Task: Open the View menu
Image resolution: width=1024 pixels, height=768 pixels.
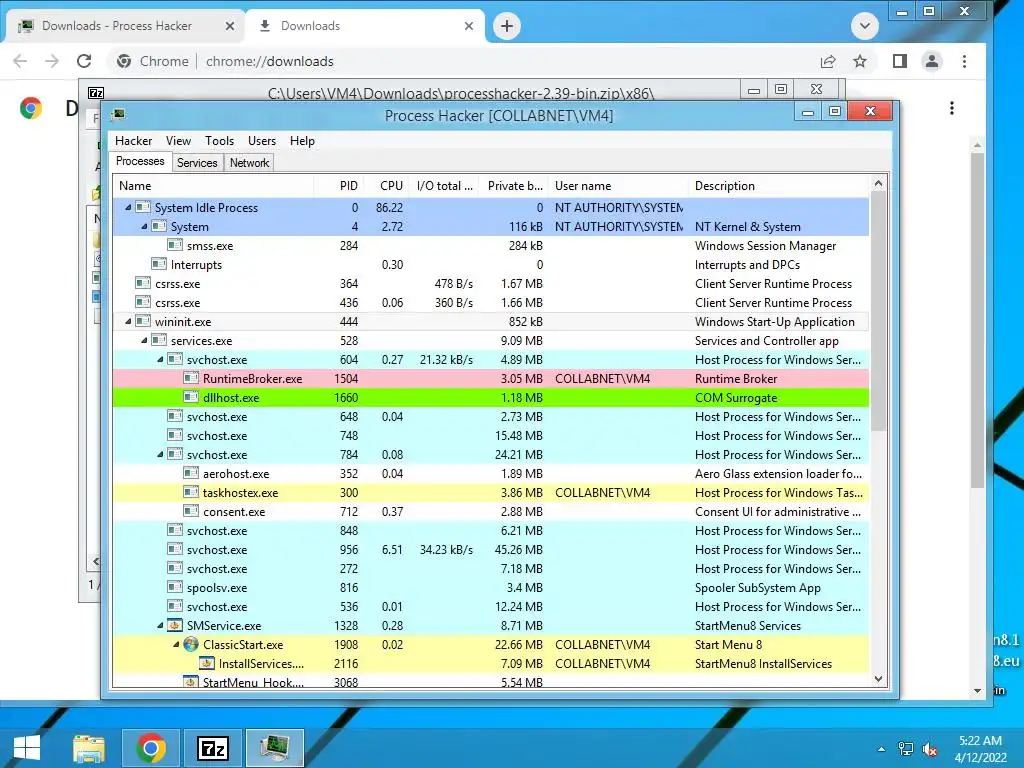Action: pyautogui.click(x=178, y=141)
